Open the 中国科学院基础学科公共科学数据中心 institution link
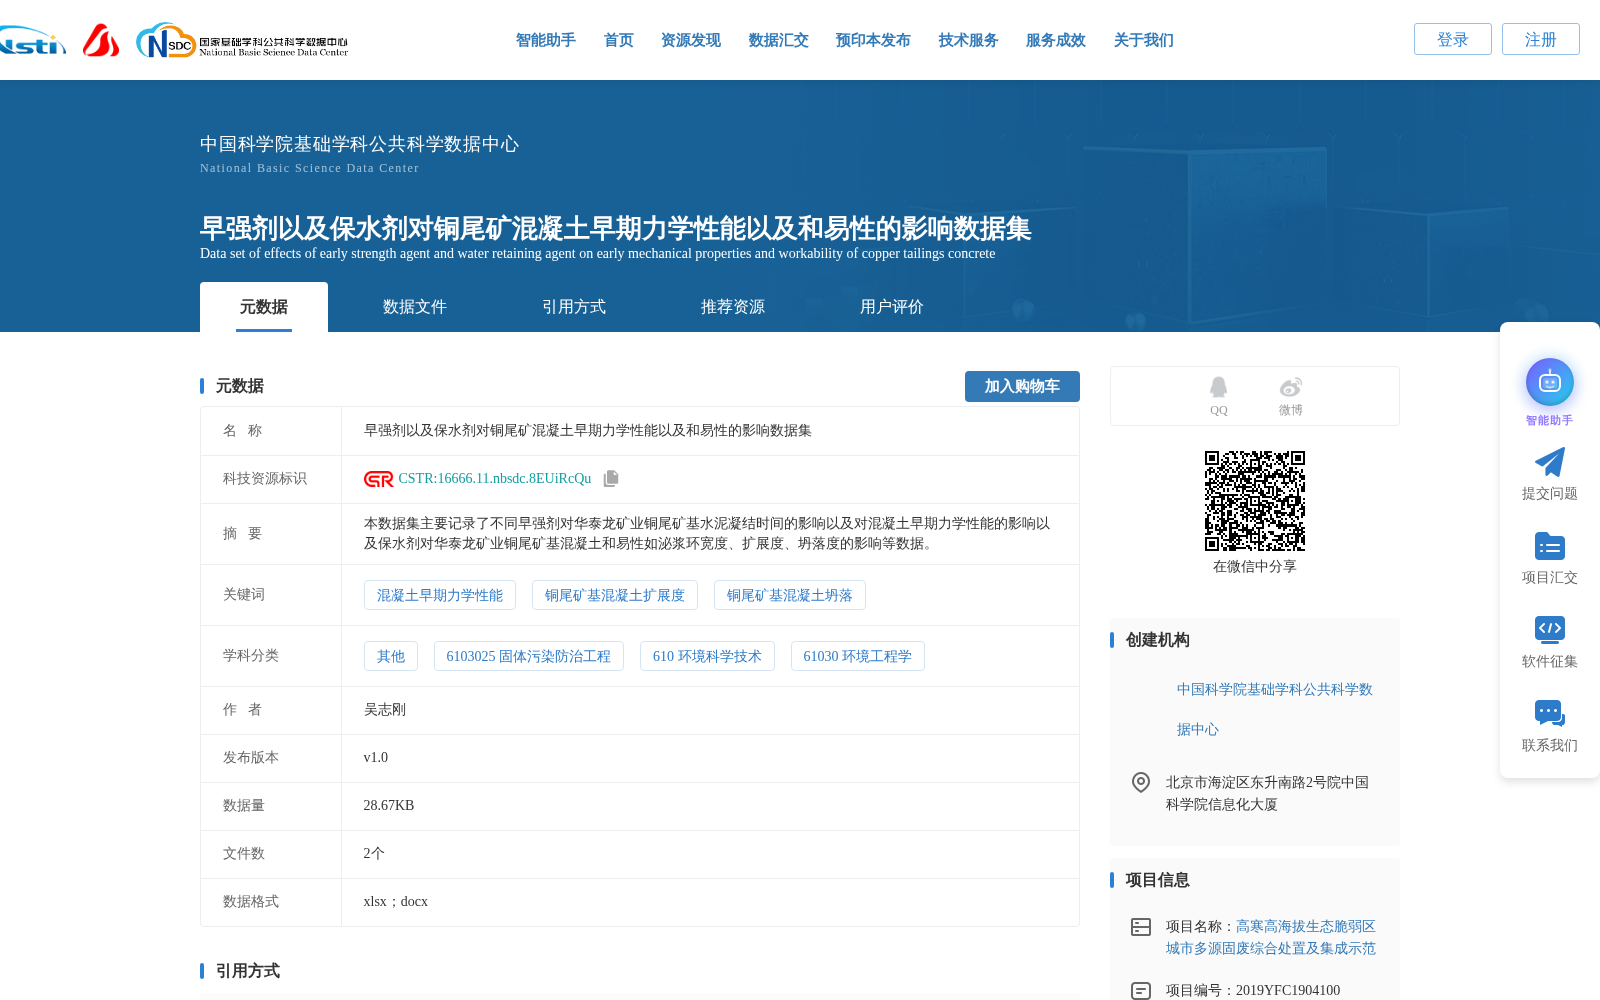 click(1275, 709)
